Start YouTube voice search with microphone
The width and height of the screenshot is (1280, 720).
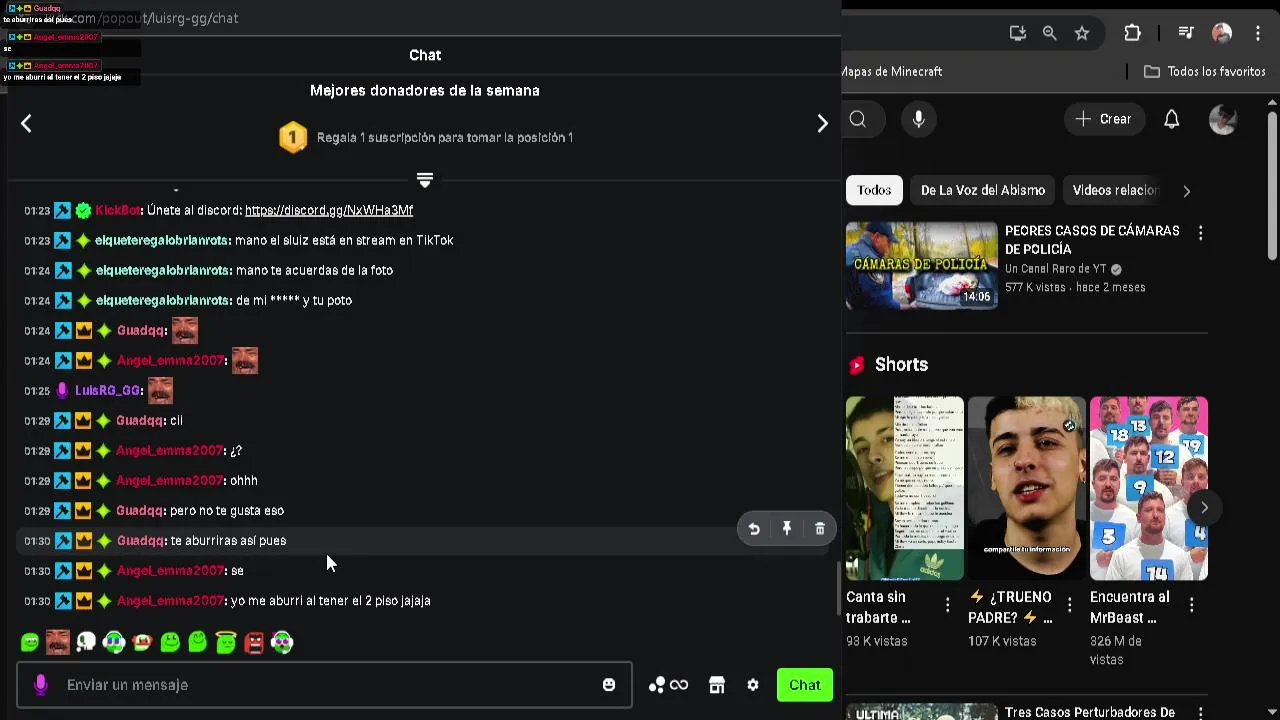point(919,119)
